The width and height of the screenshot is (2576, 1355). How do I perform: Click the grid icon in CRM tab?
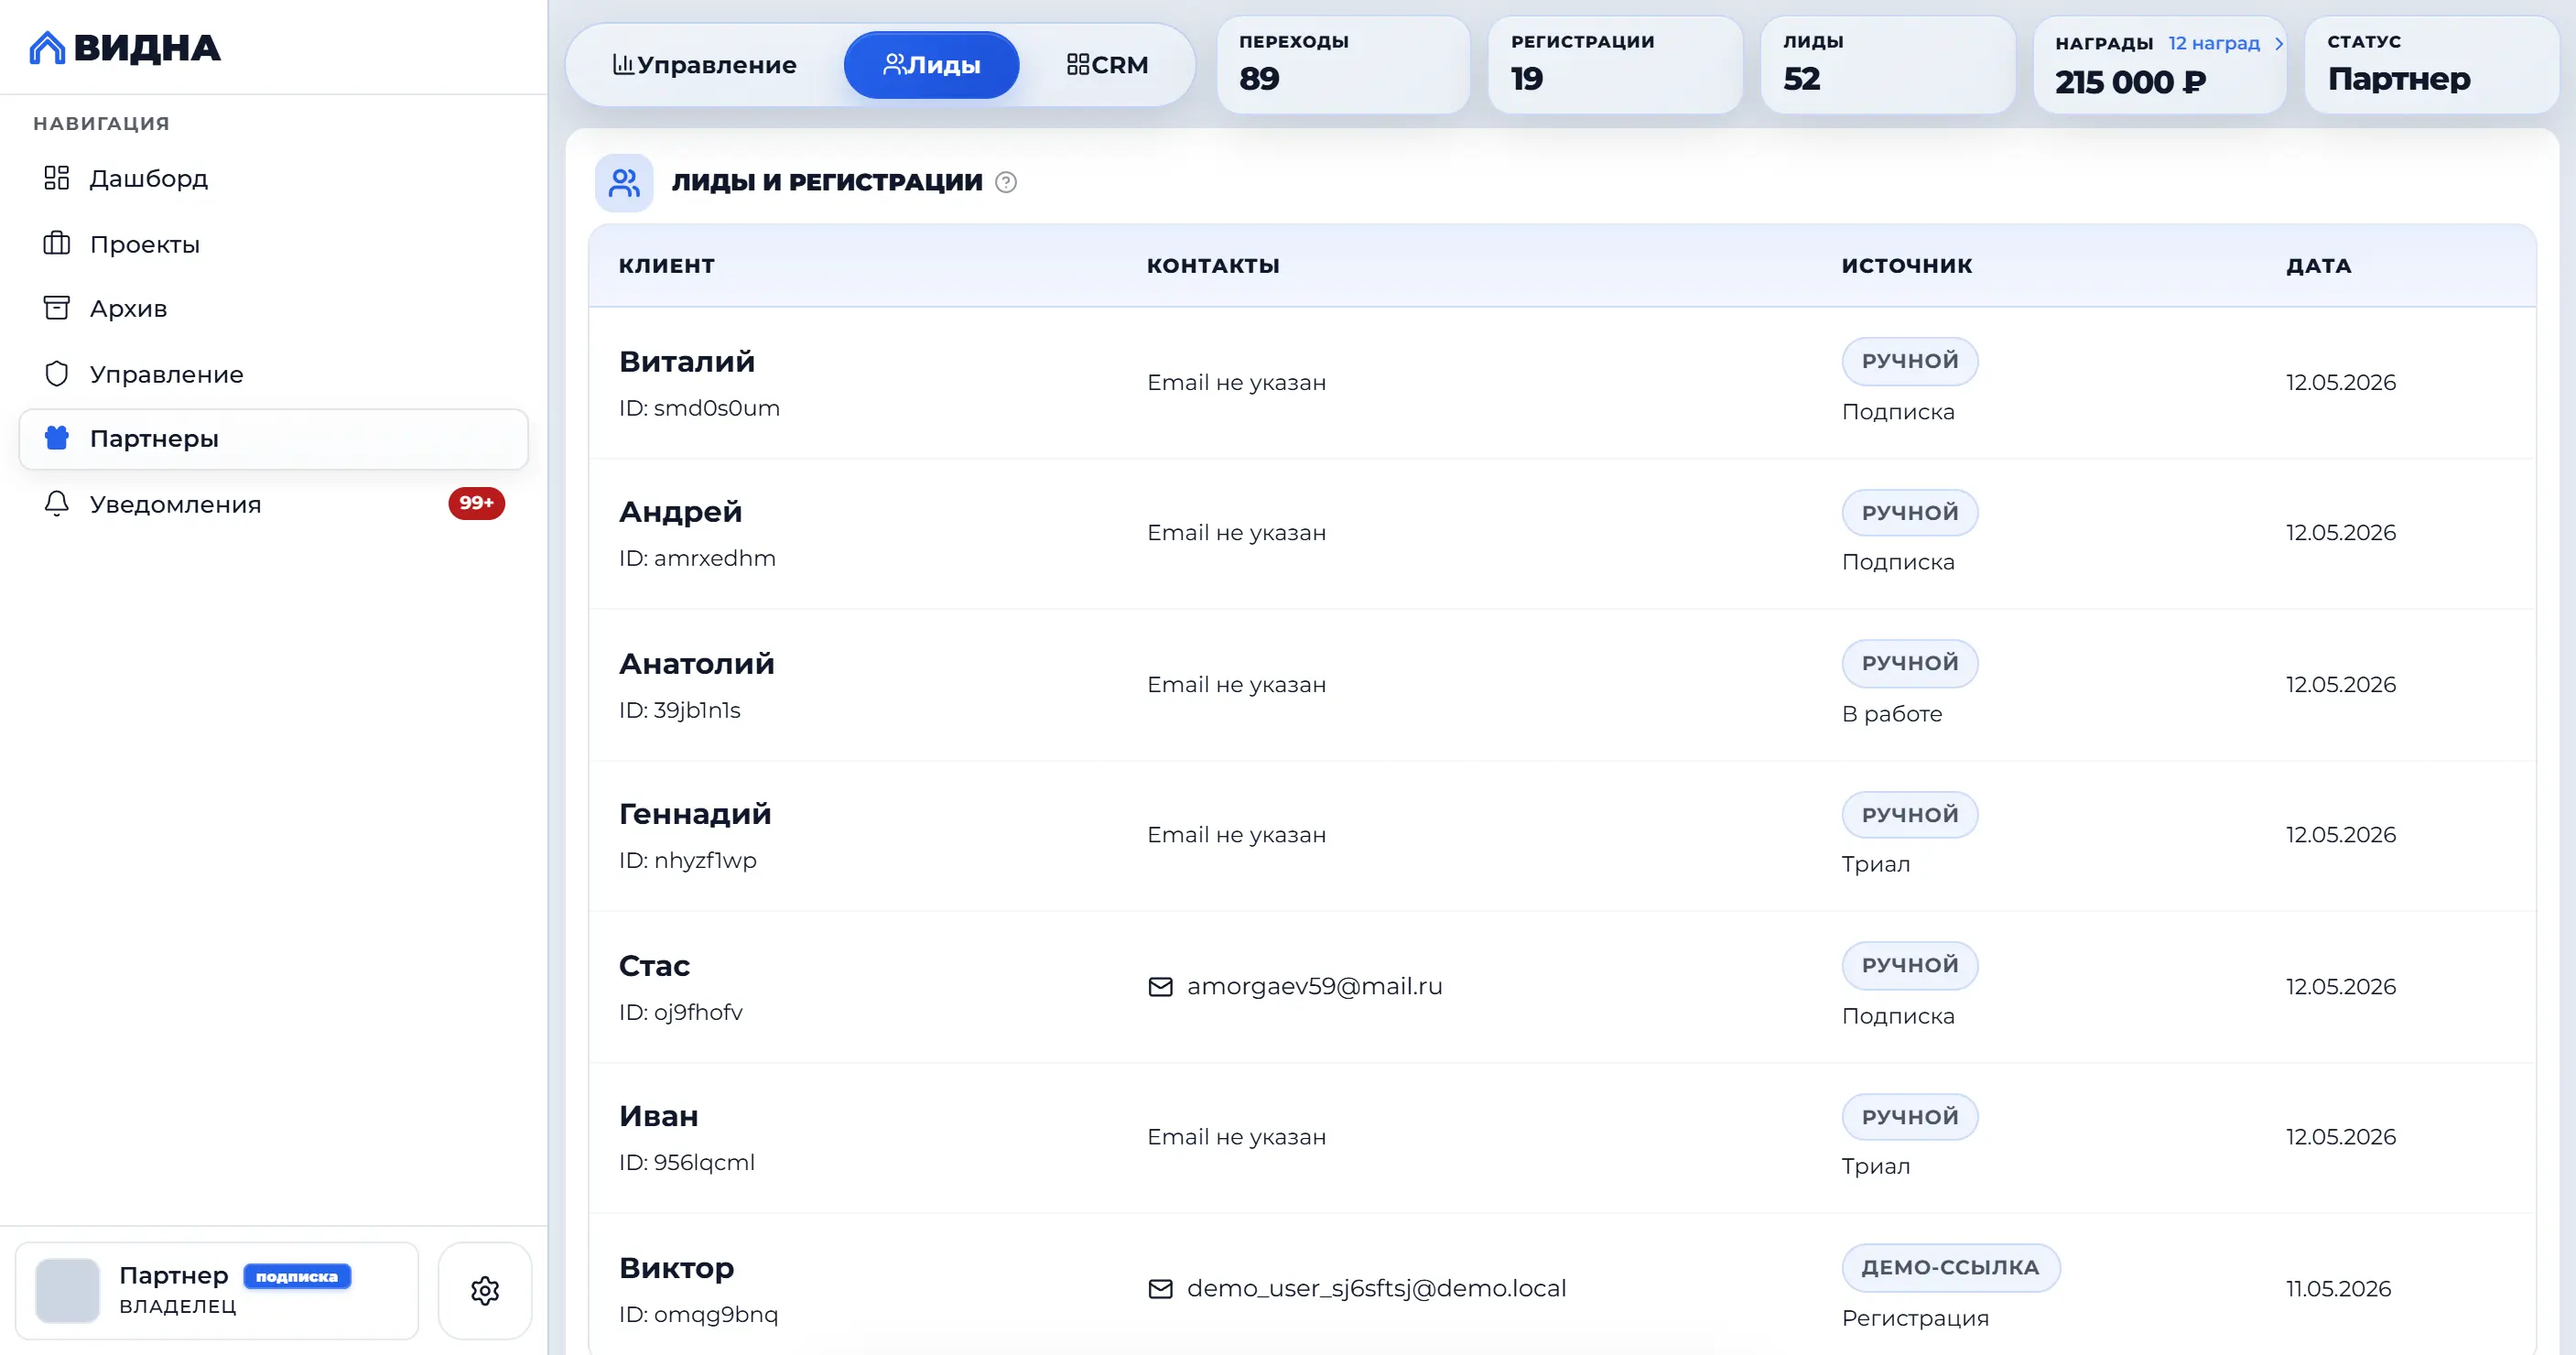[1078, 64]
